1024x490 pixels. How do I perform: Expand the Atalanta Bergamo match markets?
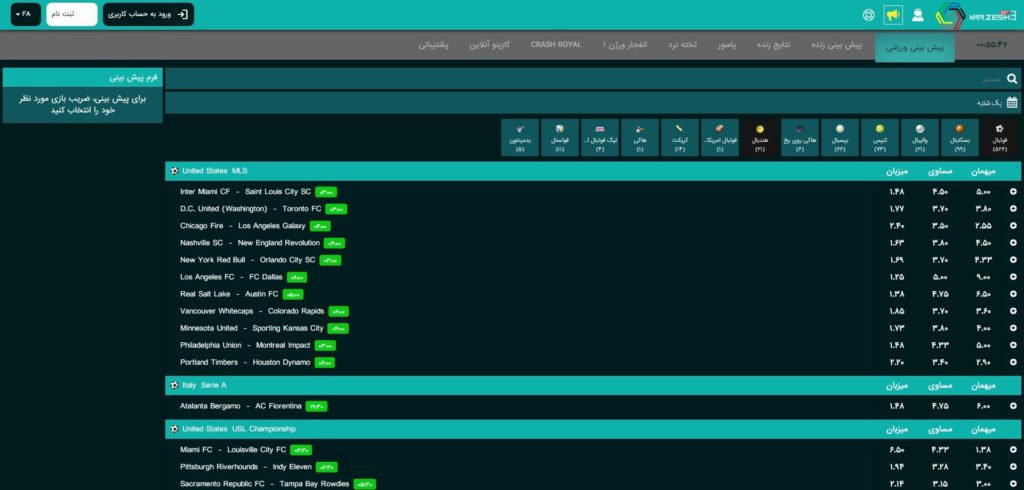(1013, 406)
